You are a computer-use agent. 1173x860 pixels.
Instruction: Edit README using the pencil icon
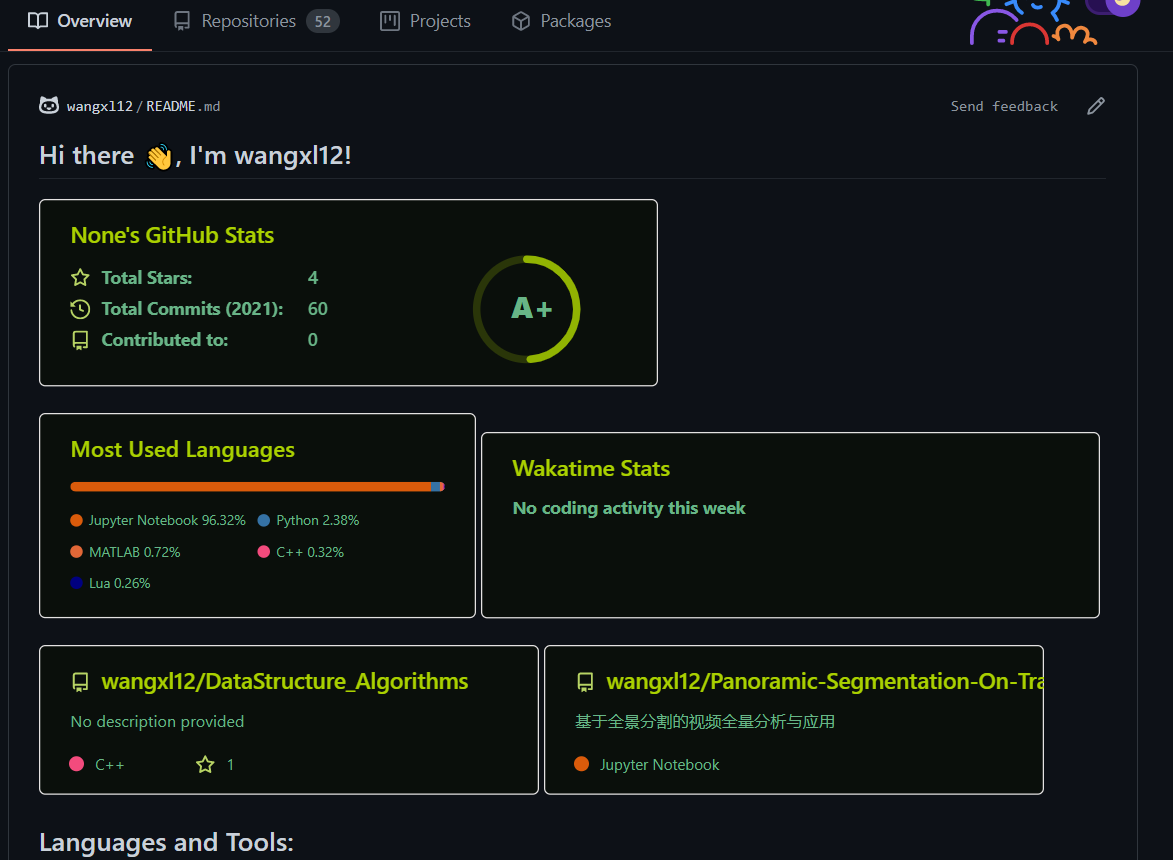point(1096,106)
